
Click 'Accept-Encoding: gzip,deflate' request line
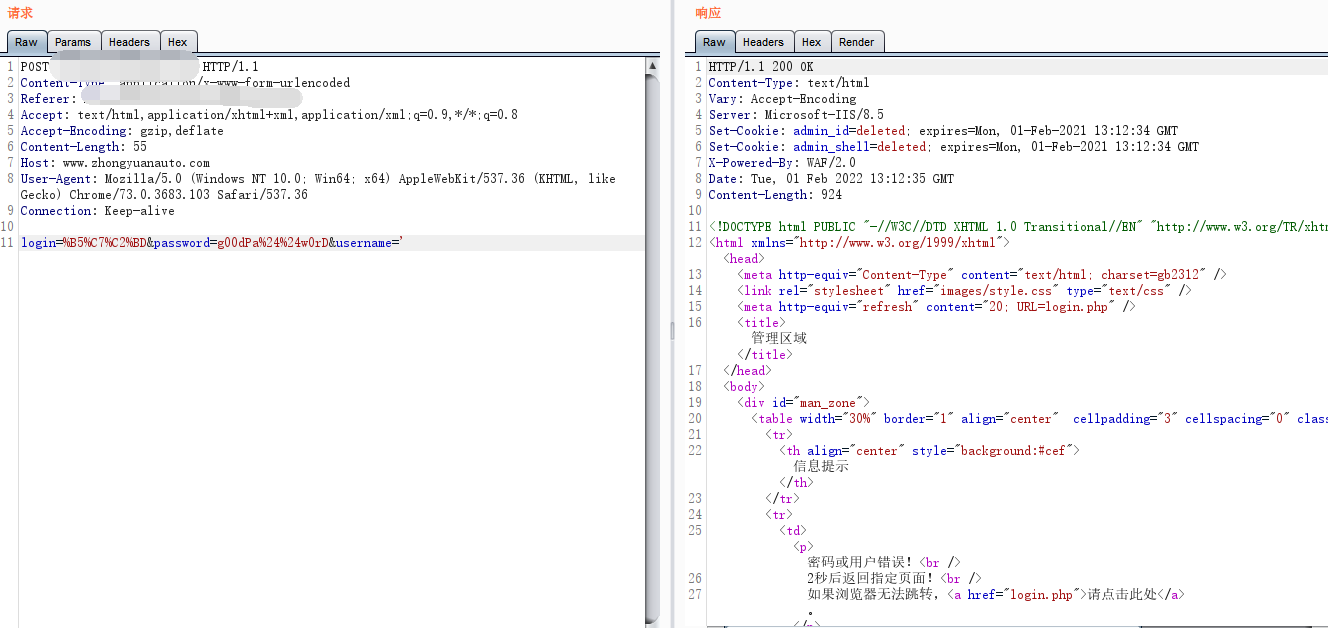(122, 131)
